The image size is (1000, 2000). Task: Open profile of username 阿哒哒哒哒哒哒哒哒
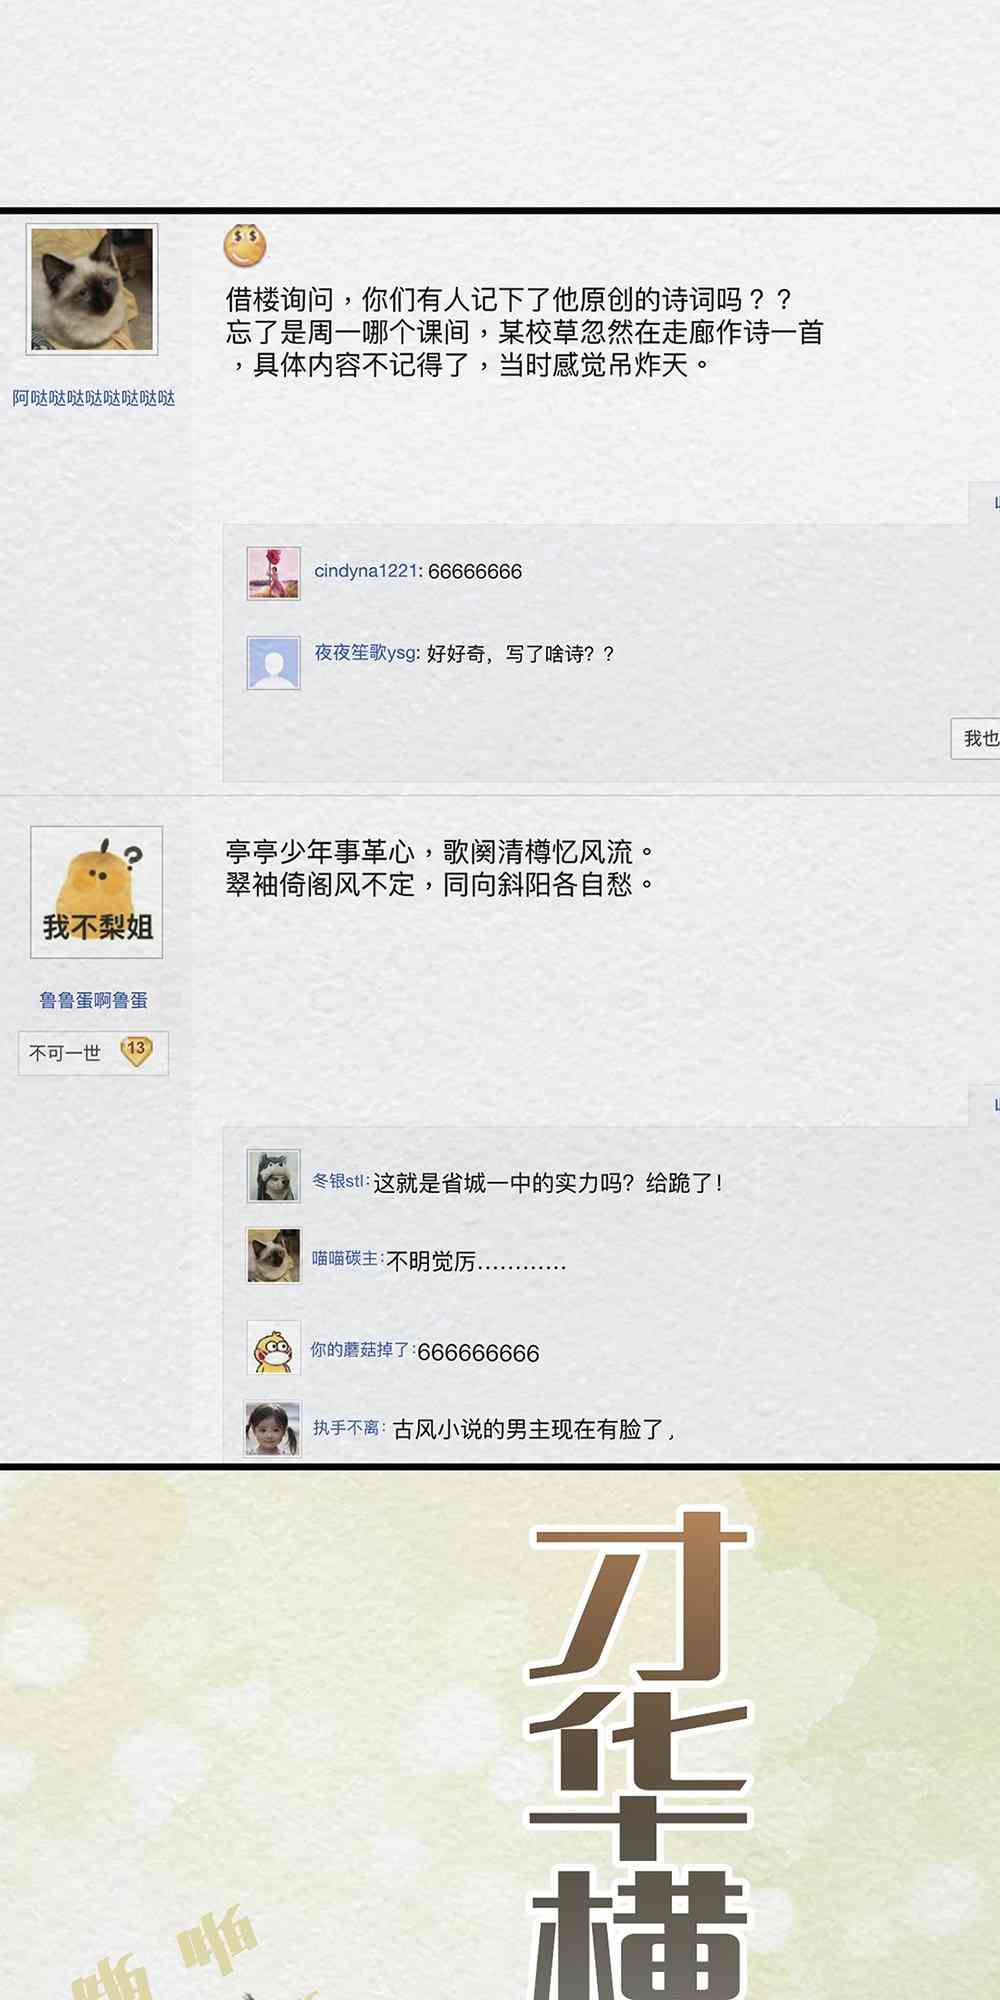point(93,398)
